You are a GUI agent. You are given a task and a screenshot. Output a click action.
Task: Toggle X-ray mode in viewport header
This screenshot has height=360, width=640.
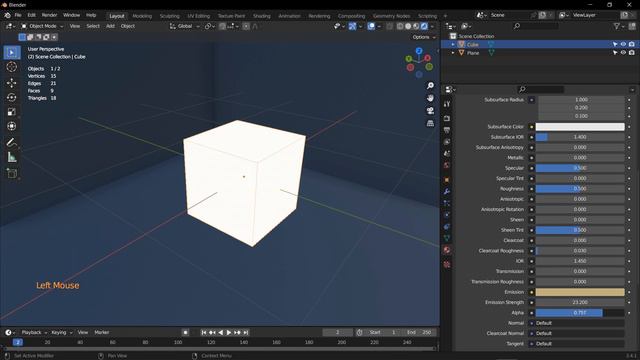click(389, 26)
